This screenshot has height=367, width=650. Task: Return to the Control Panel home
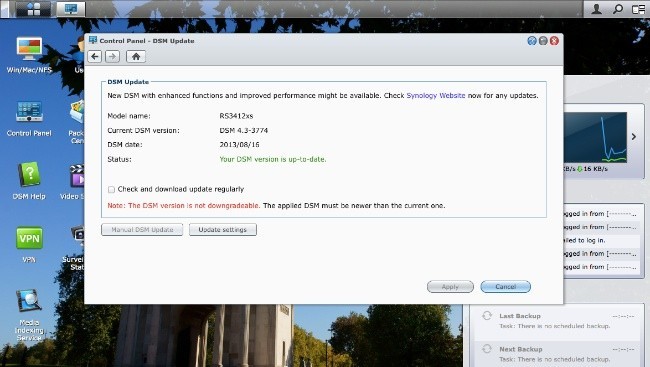136,56
